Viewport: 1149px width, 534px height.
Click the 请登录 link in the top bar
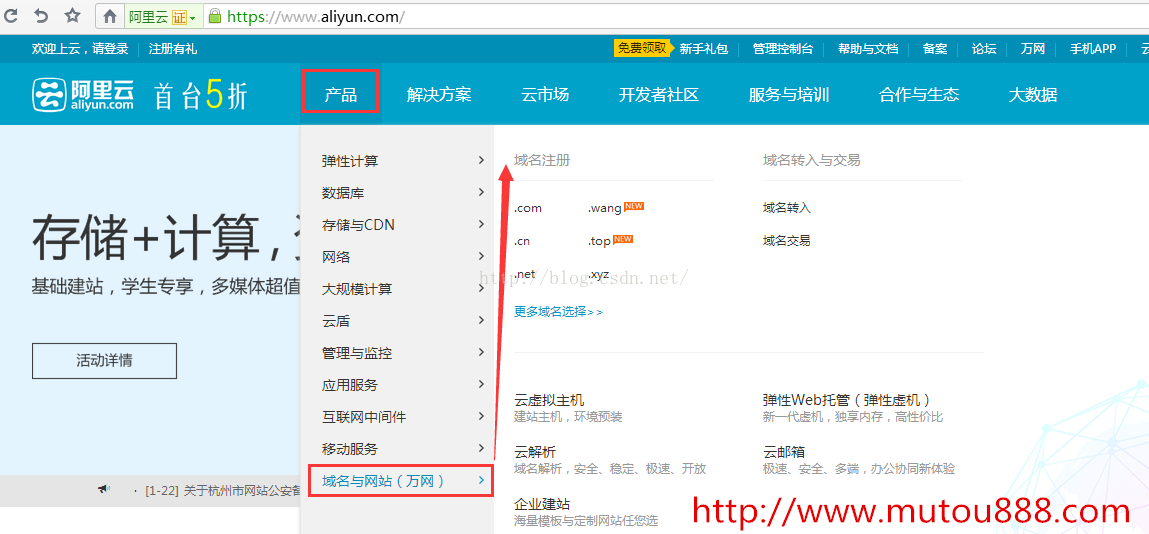point(110,49)
